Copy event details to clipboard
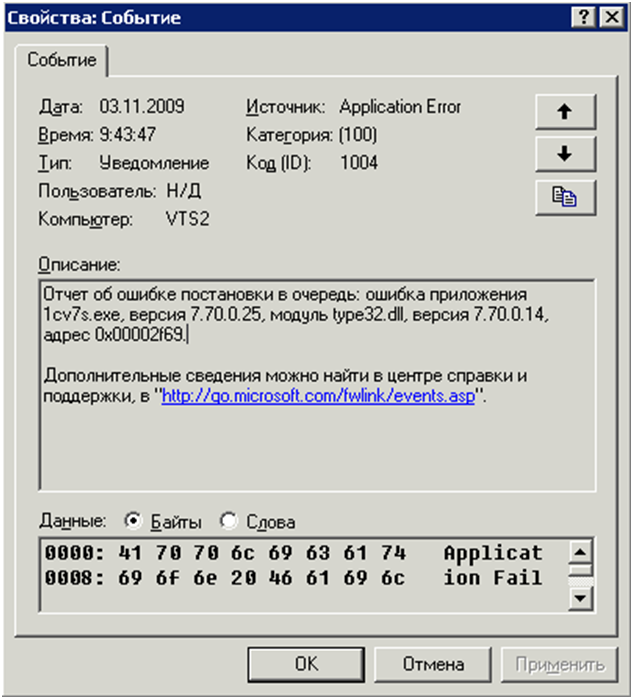633x699 pixels. [562, 197]
